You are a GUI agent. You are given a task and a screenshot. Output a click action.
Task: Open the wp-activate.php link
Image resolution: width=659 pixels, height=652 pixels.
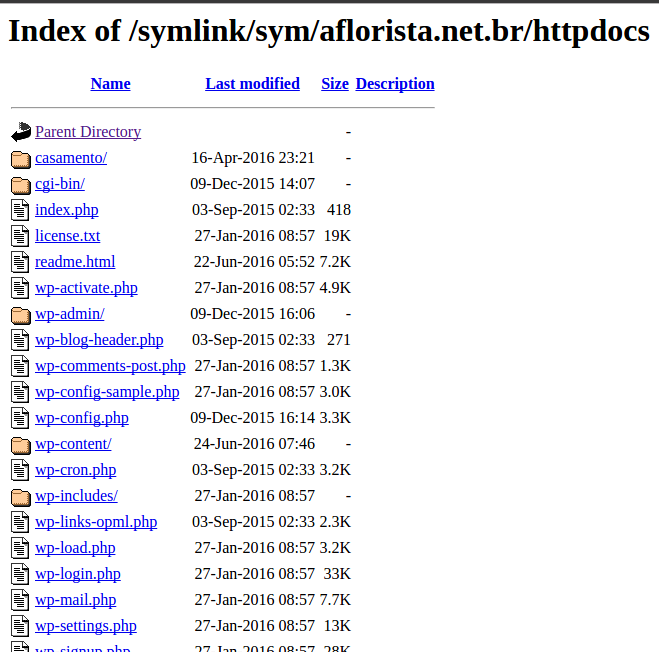tap(86, 288)
